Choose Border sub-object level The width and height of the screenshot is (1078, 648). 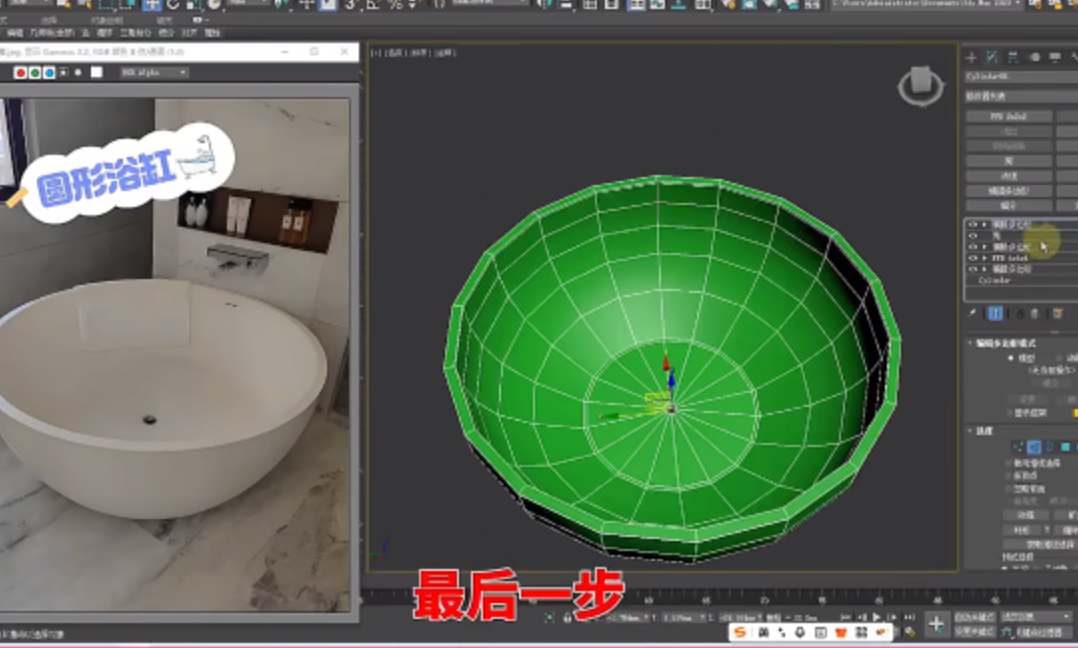1050,447
